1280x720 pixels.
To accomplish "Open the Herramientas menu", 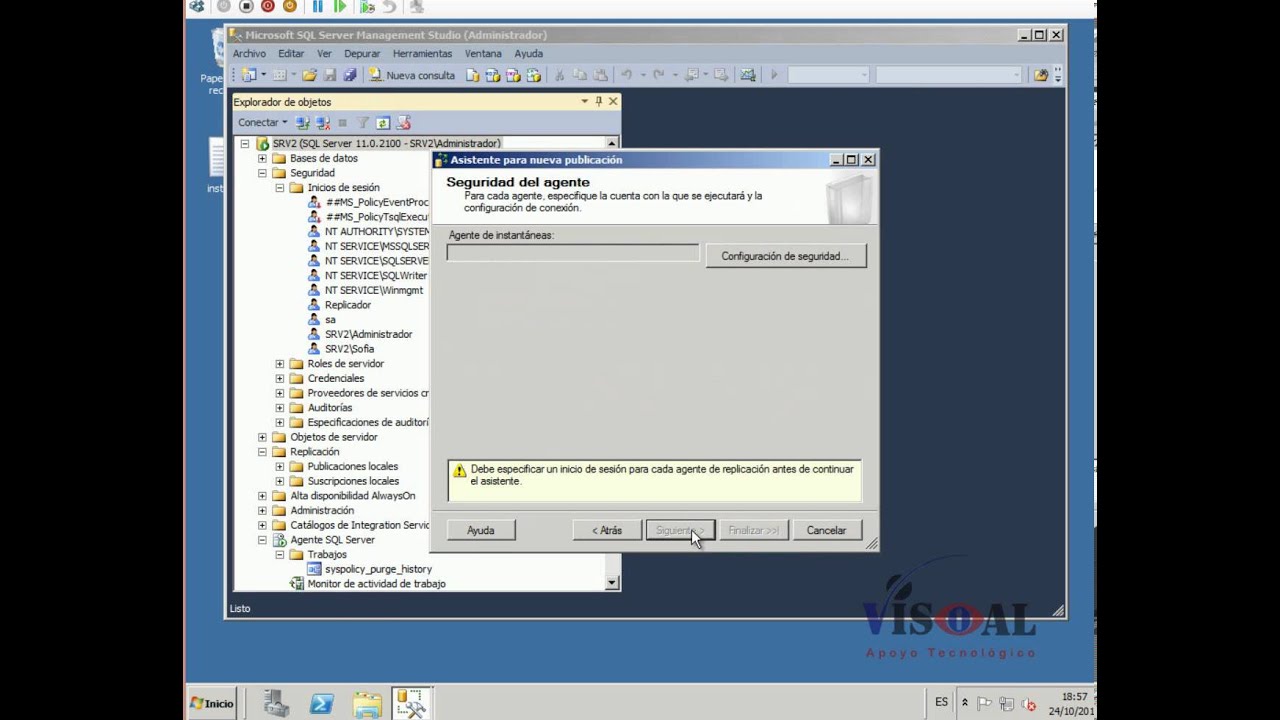I will 422,54.
